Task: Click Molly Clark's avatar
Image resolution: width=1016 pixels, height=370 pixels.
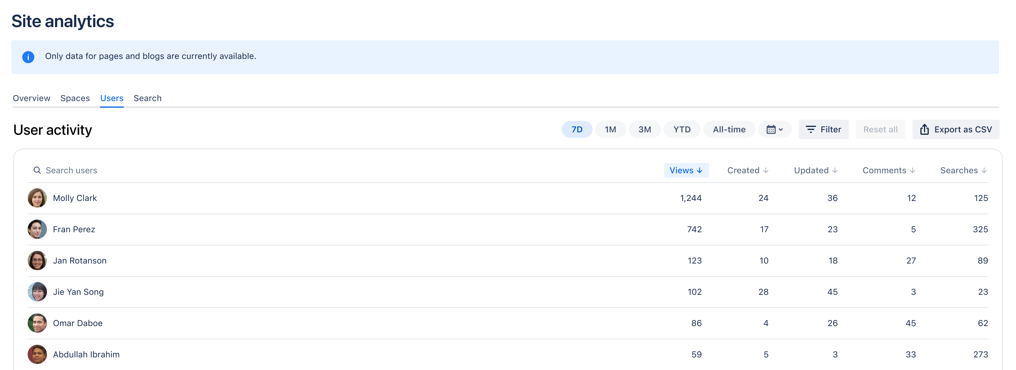Action: pos(37,198)
